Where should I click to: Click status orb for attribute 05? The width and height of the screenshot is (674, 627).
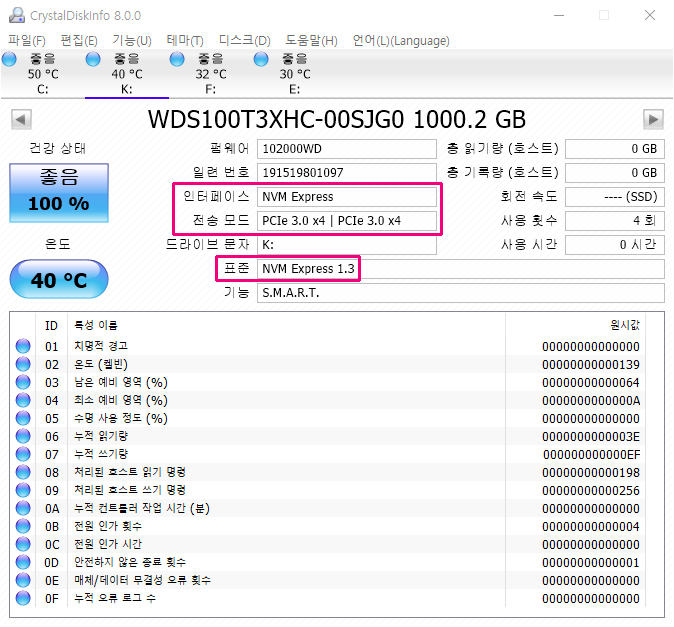[23, 418]
